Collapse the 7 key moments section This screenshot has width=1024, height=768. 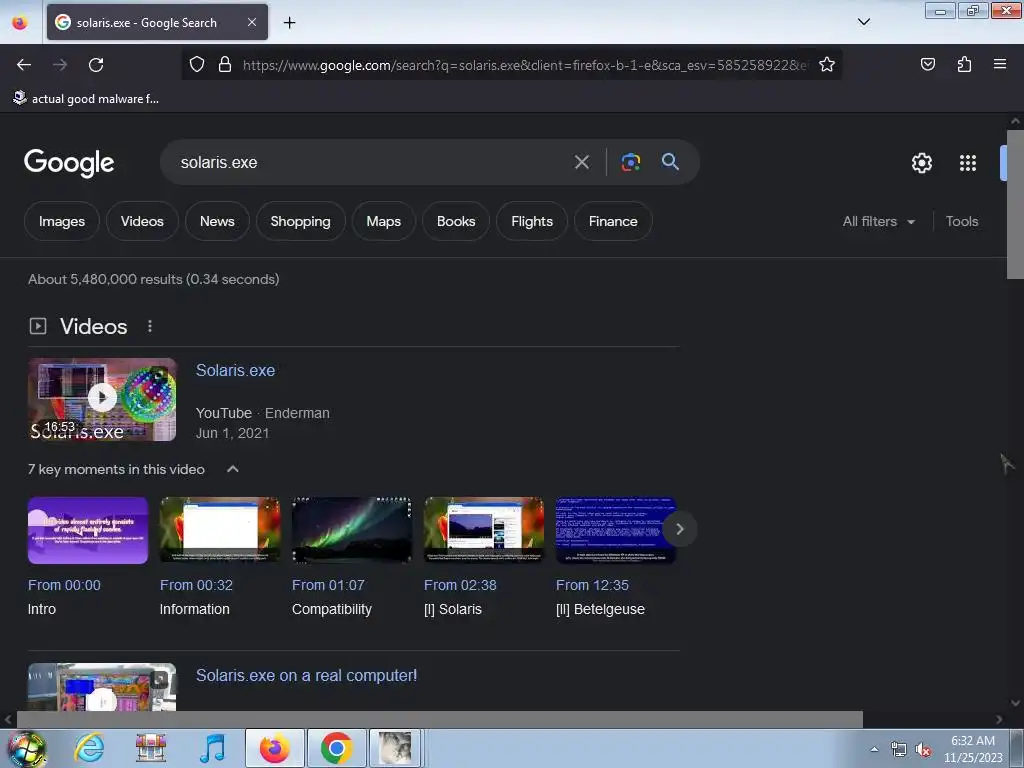coord(232,469)
